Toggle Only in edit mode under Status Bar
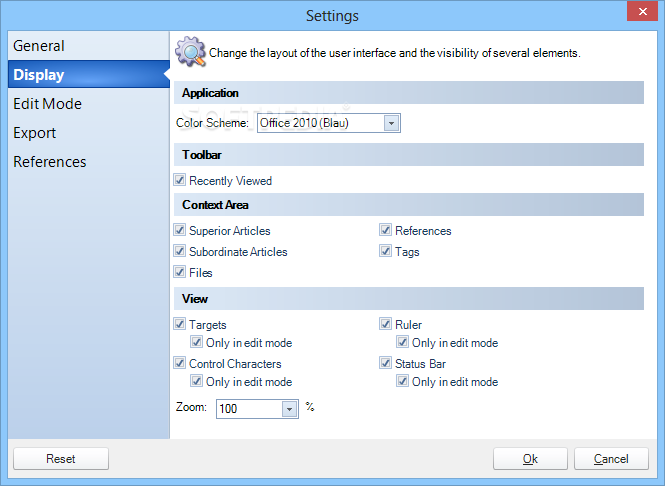665x486 pixels. [x=402, y=381]
